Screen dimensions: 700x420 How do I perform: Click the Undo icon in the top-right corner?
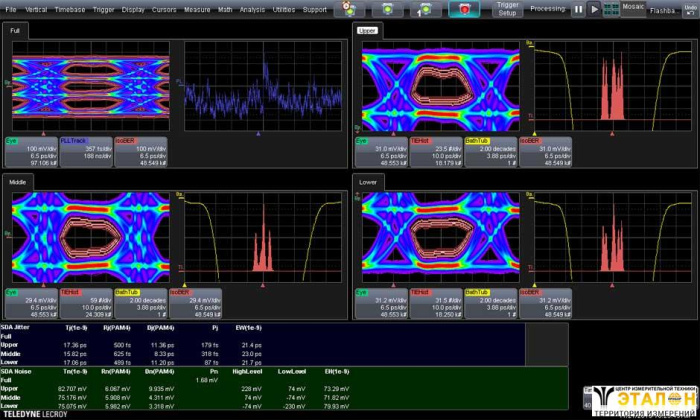(x=689, y=9)
